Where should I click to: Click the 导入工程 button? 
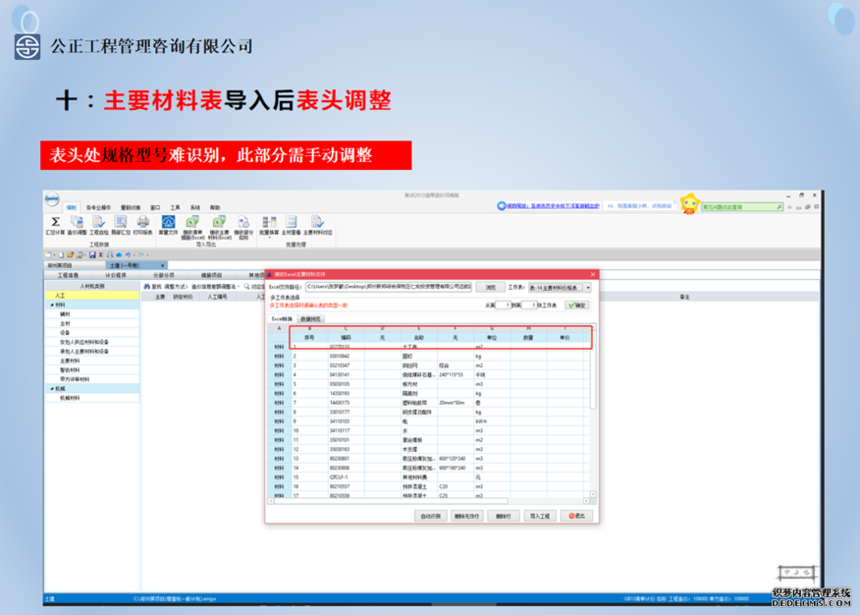540,516
